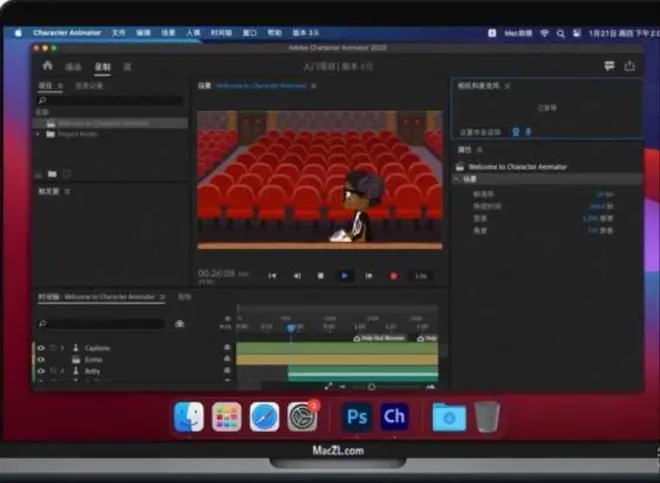Click the Home icon in the workspace bar
Viewport: 660px width, 483px height.
point(47,66)
